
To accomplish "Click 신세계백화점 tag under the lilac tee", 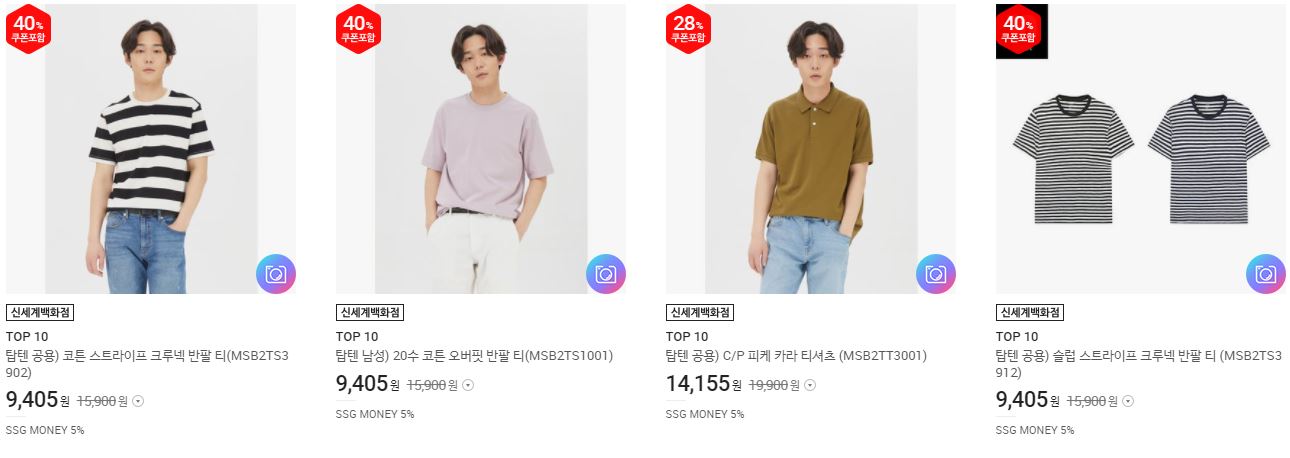I will 370,312.
